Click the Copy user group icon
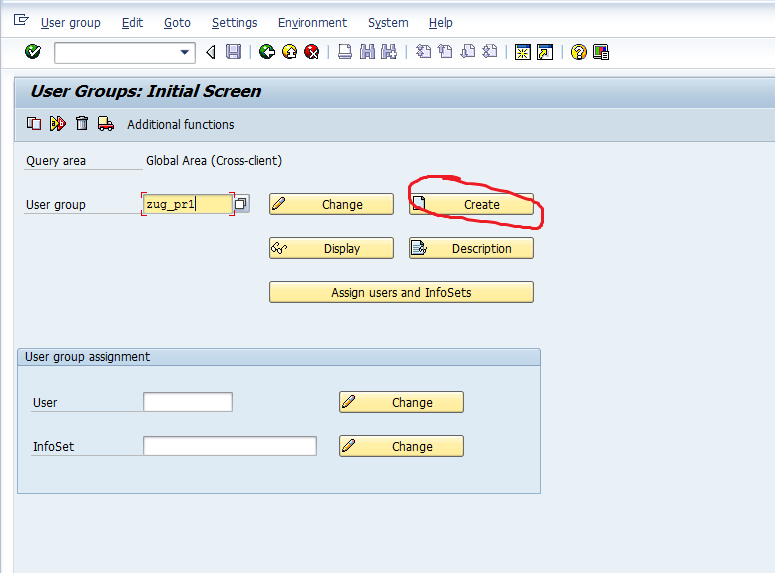The width and height of the screenshot is (775, 573). (x=34, y=124)
